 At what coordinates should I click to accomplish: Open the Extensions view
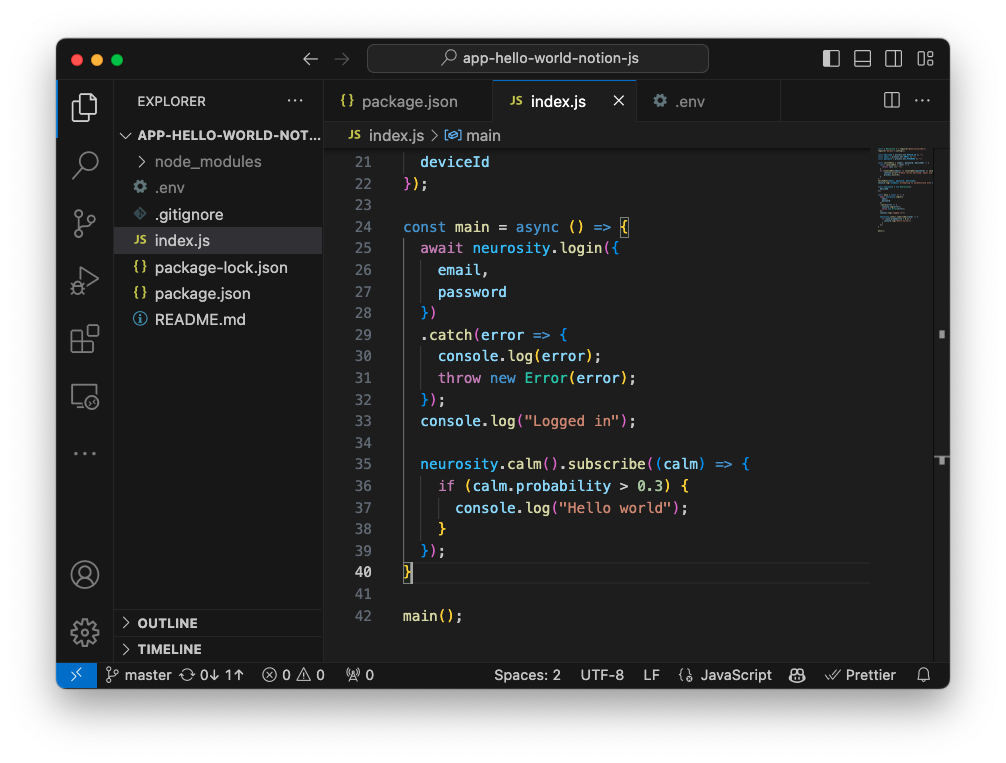click(85, 339)
